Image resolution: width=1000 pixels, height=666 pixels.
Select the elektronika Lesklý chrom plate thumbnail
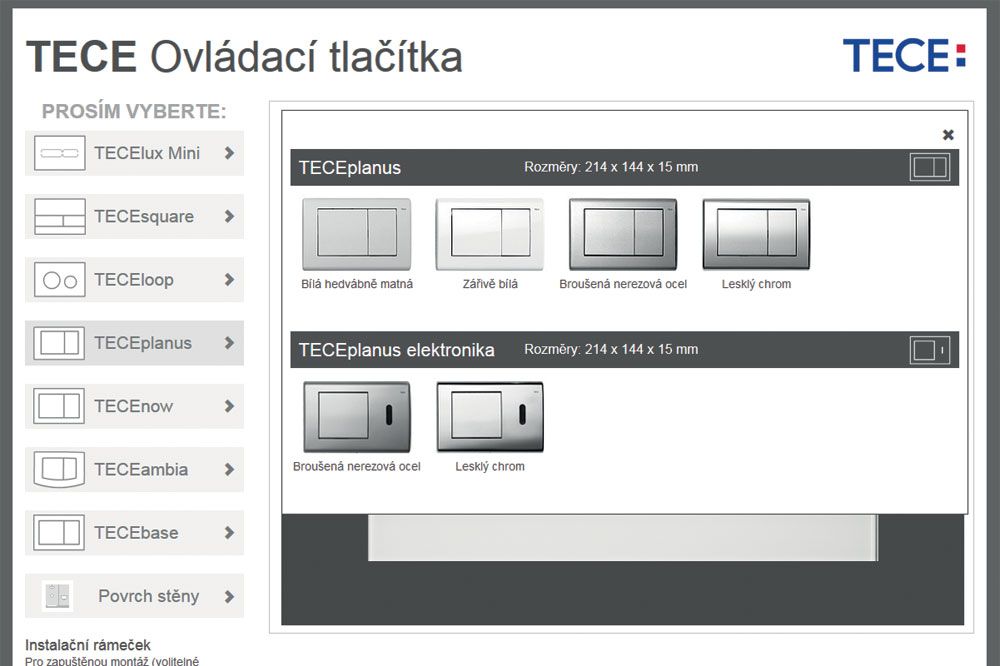click(x=490, y=417)
